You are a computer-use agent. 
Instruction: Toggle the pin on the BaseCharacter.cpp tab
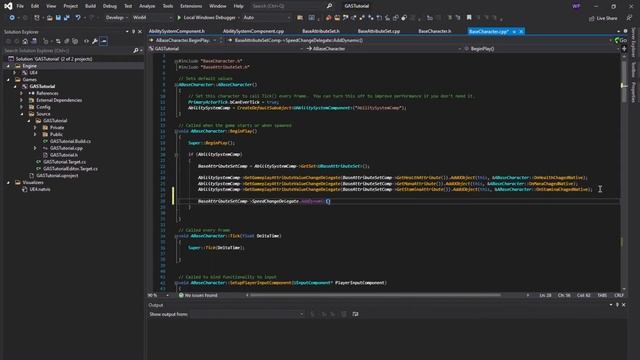coord(514,31)
